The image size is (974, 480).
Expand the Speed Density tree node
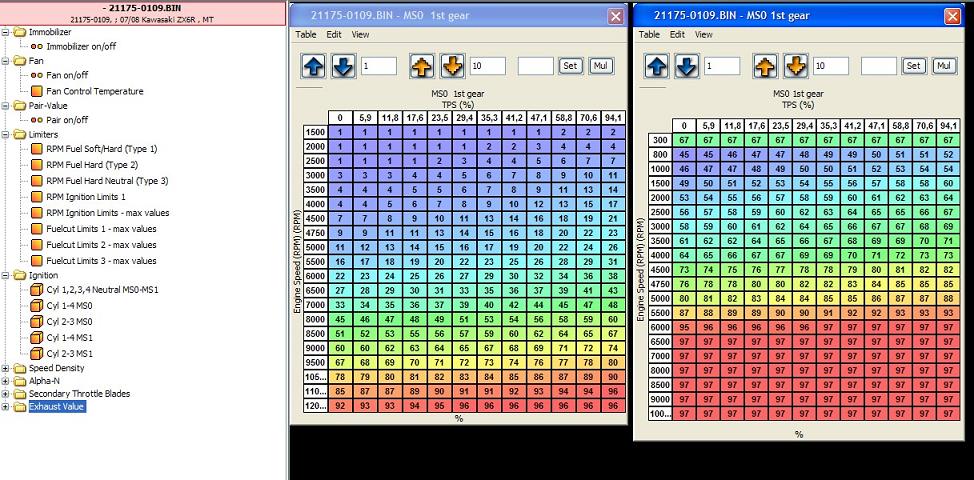tap(7, 368)
